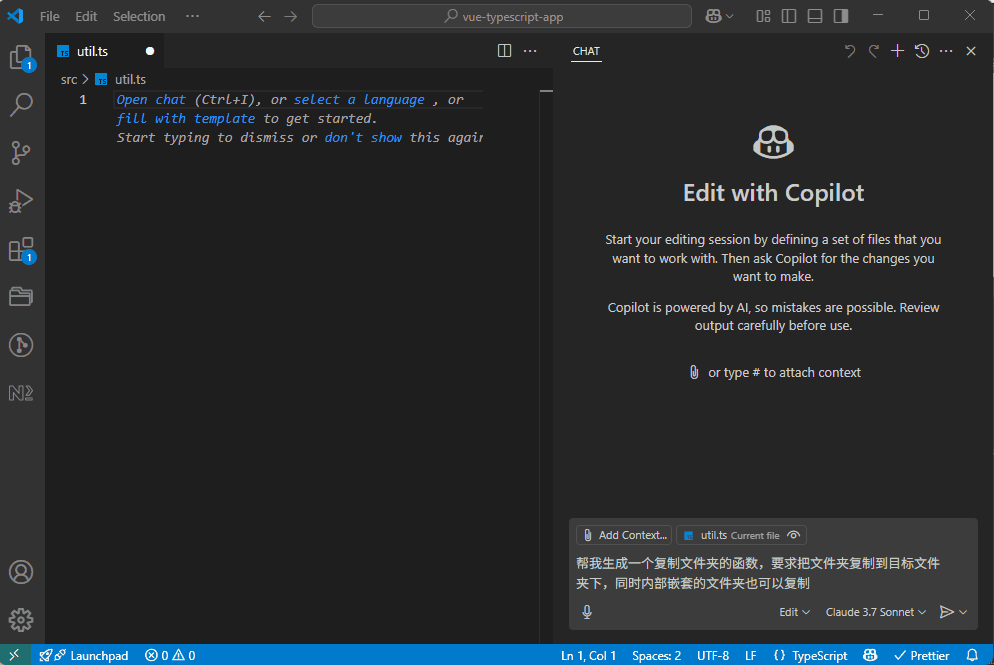Select the CHAT tab
The width and height of the screenshot is (994, 665).
tap(586, 51)
